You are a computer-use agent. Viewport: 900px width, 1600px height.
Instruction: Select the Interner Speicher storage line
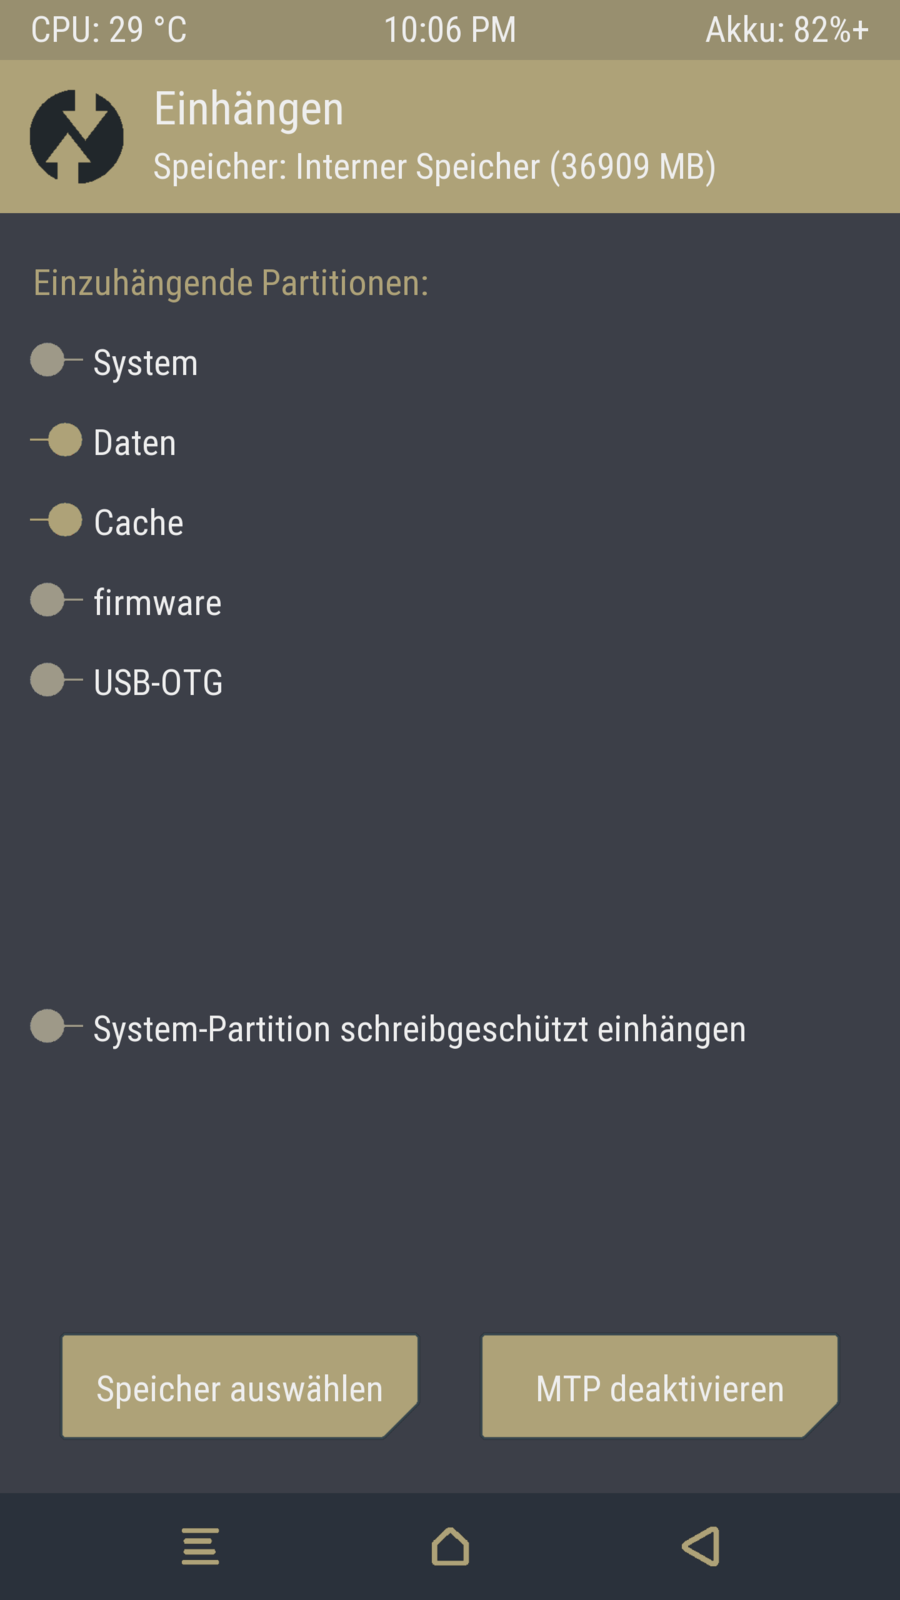pyautogui.click(x=434, y=167)
